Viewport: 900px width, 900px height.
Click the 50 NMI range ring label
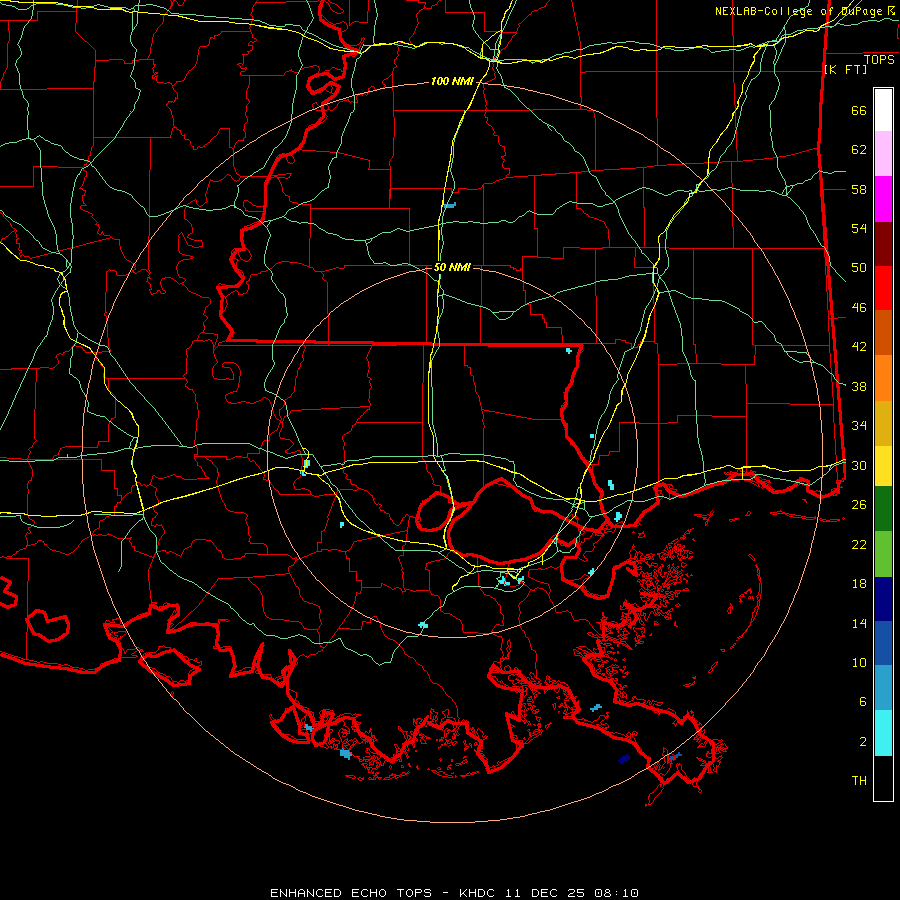[x=452, y=267]
